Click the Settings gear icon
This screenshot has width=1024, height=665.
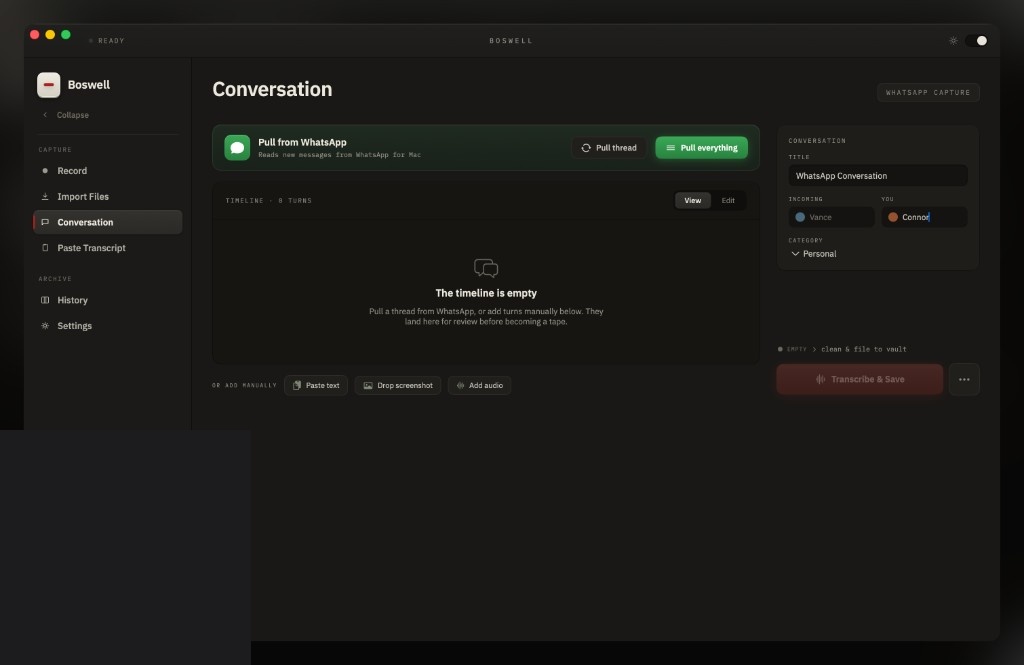point(45,326)
